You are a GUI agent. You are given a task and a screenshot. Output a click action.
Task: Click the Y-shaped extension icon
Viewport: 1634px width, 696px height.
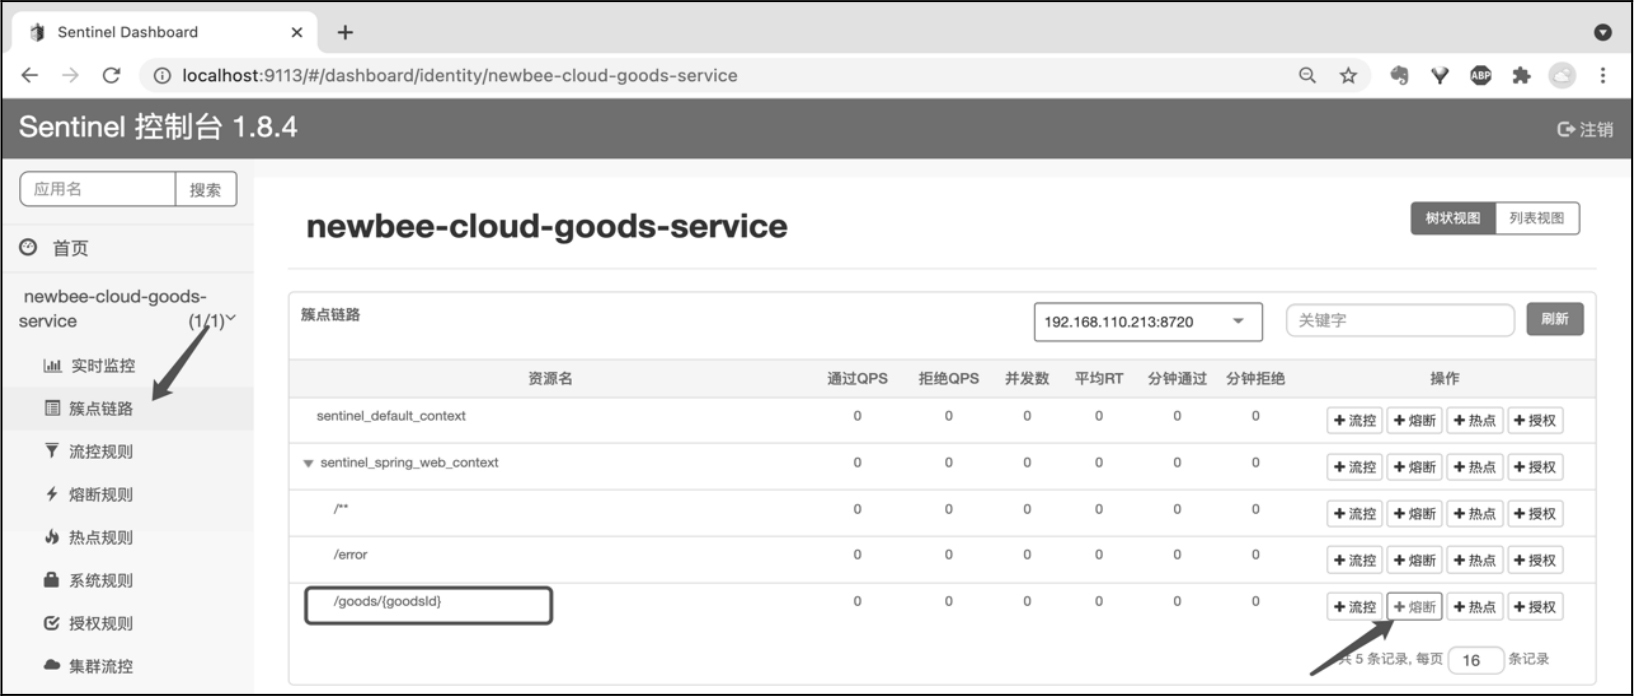point(1440,75)
